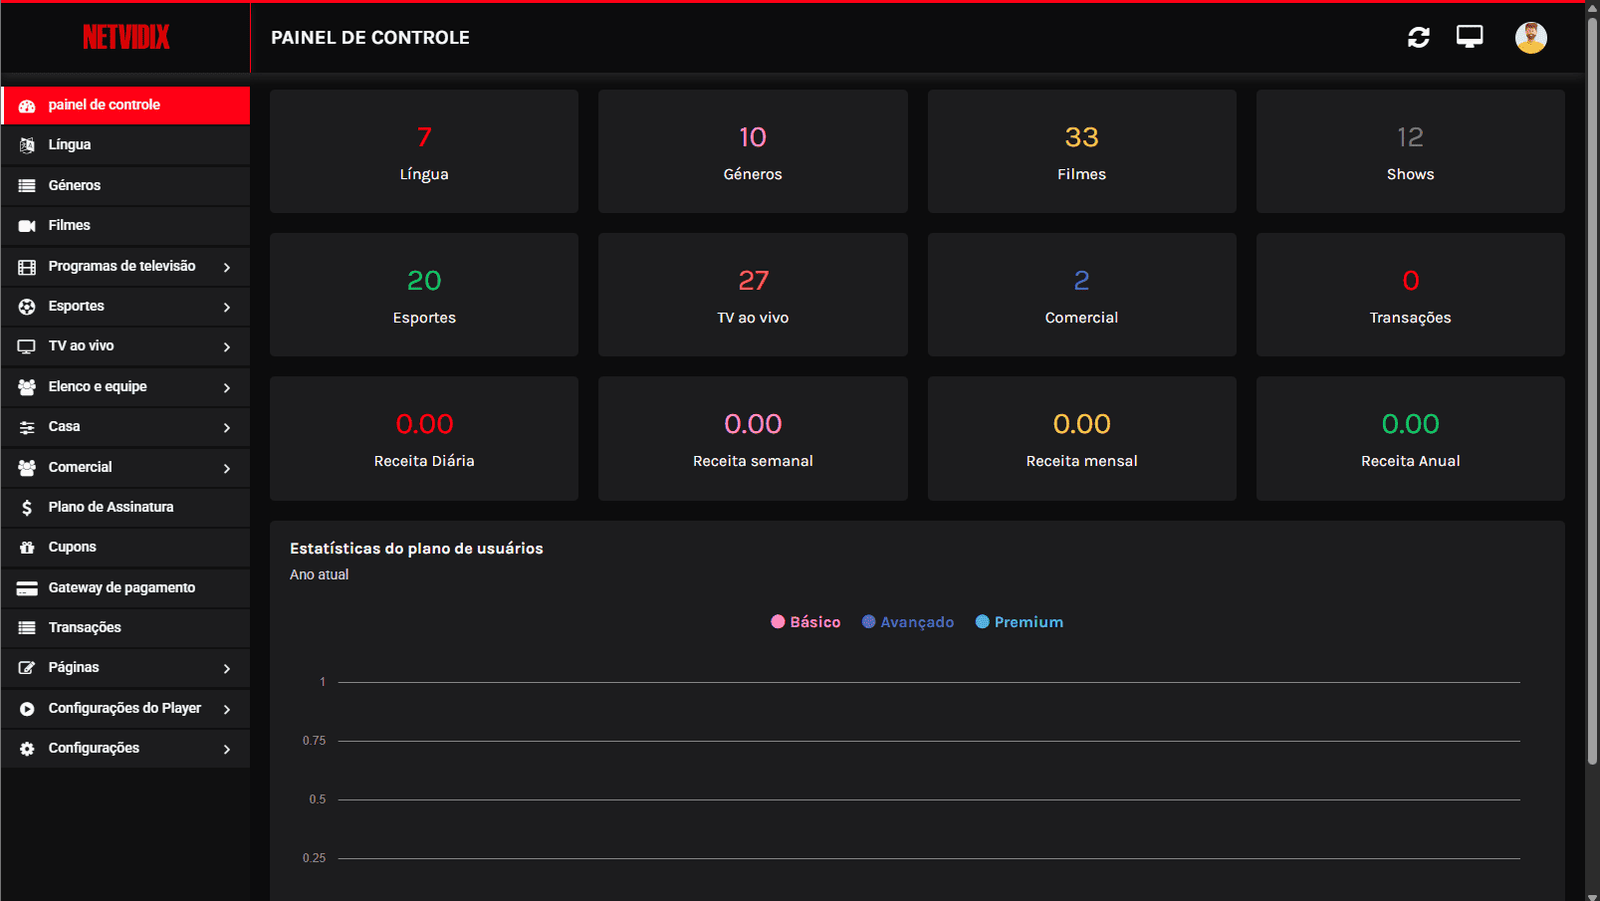1600x901 pixels.
Task: Expand the Configurações do Player chevron
Action: click(227, 709)
